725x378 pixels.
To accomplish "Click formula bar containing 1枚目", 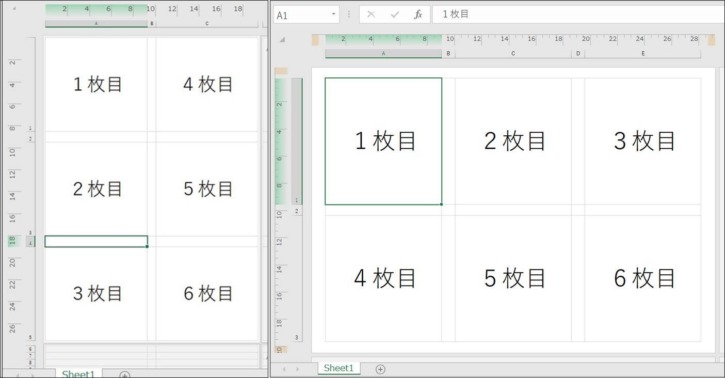I will point(578,14).
